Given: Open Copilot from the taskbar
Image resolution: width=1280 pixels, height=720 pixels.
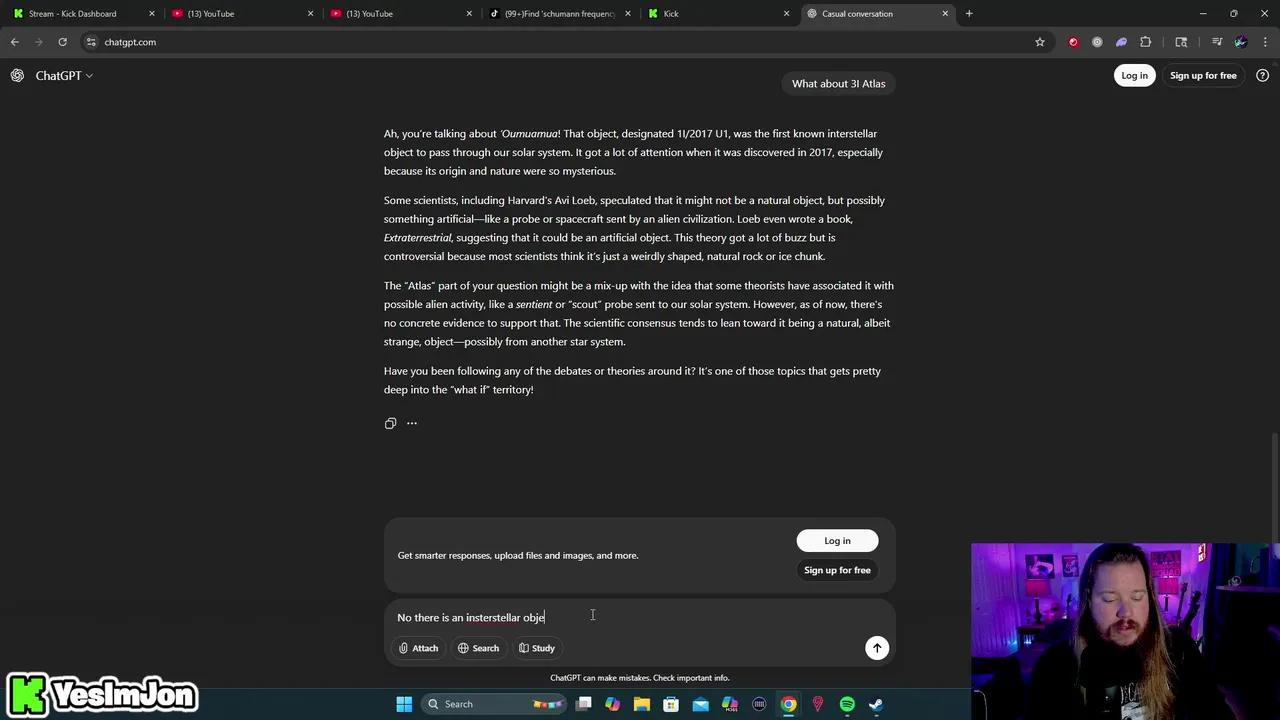Looking at the screenshot, I should click(613, 704).
